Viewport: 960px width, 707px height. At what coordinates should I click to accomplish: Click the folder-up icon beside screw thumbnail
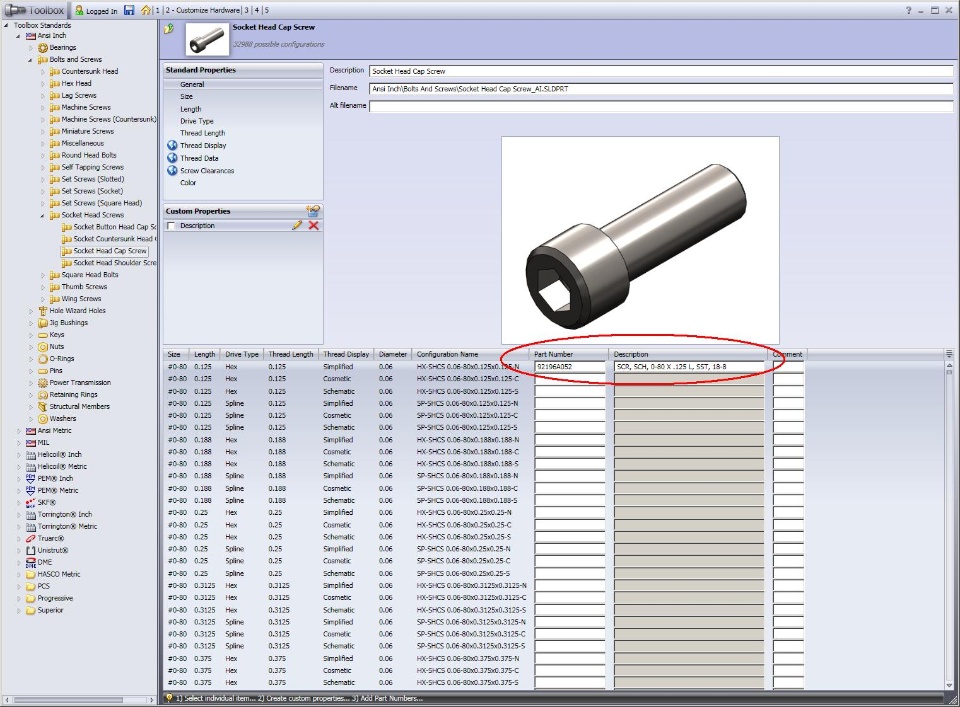click(170, 29)
